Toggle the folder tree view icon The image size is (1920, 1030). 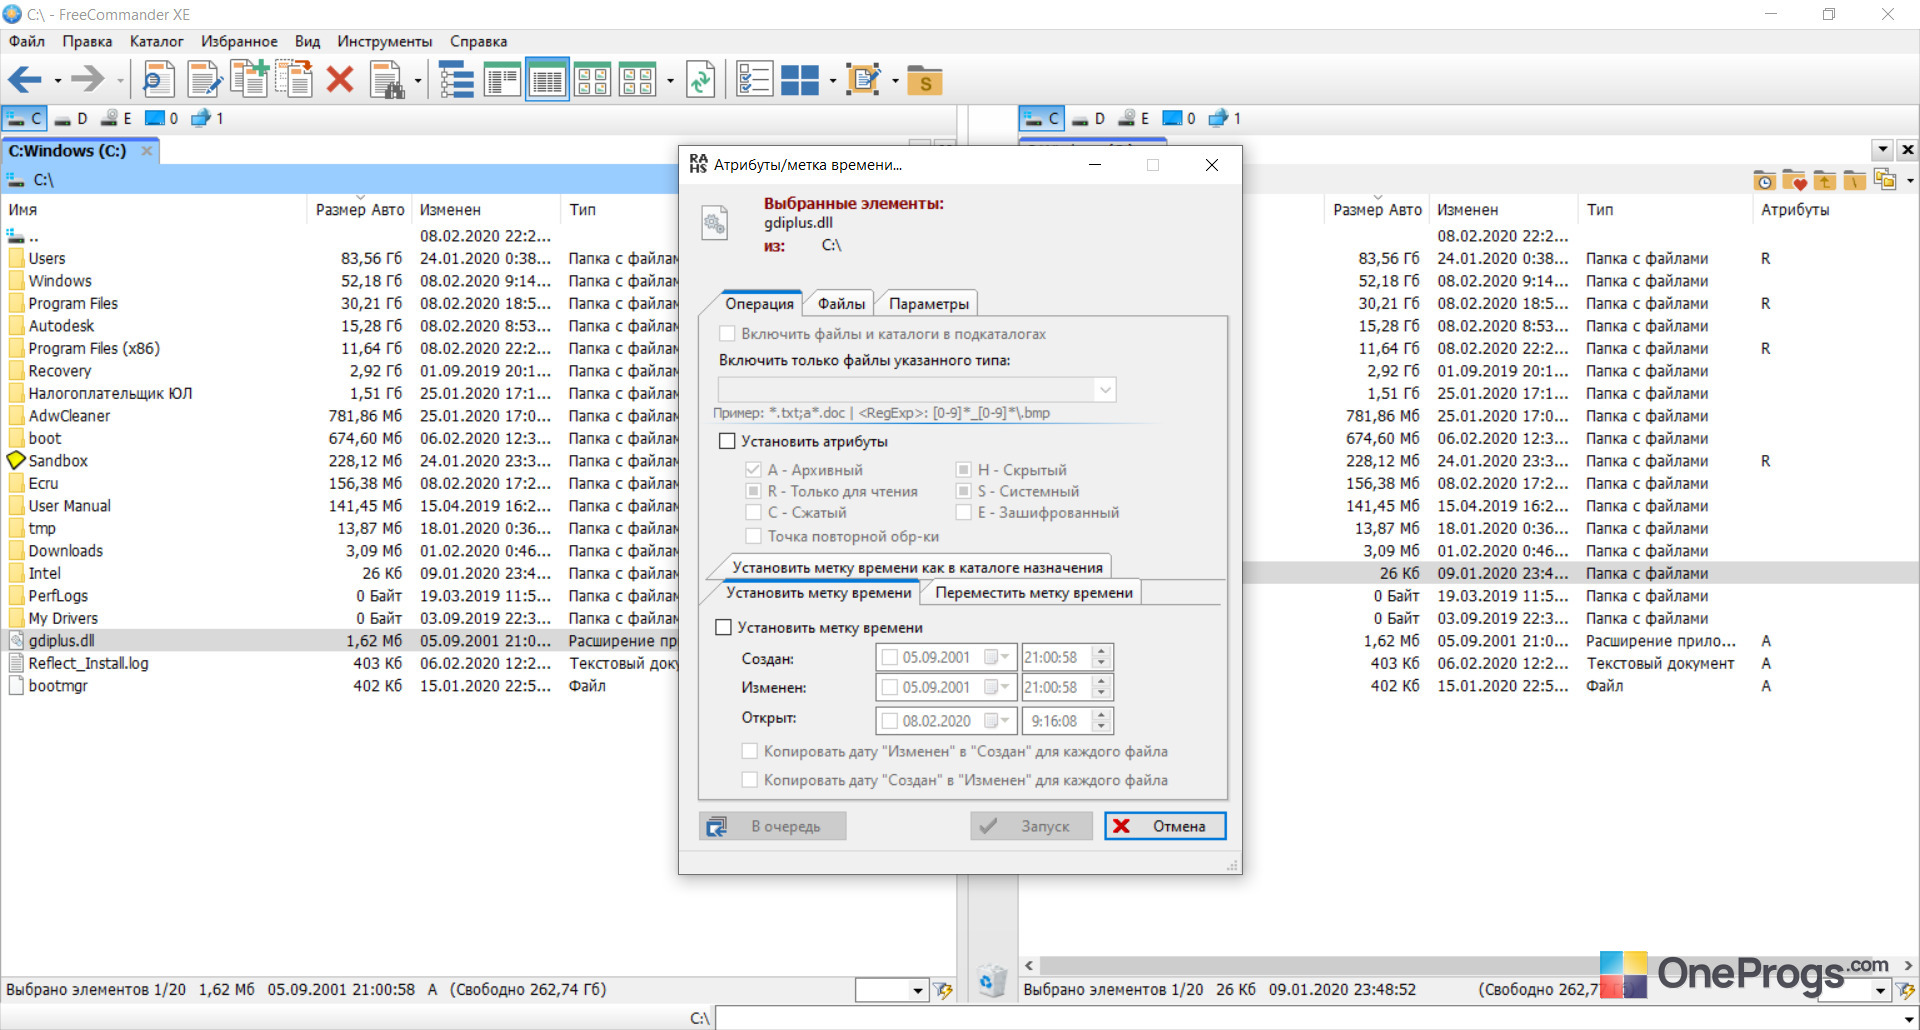pyautogui.click(x=456, y=80)
